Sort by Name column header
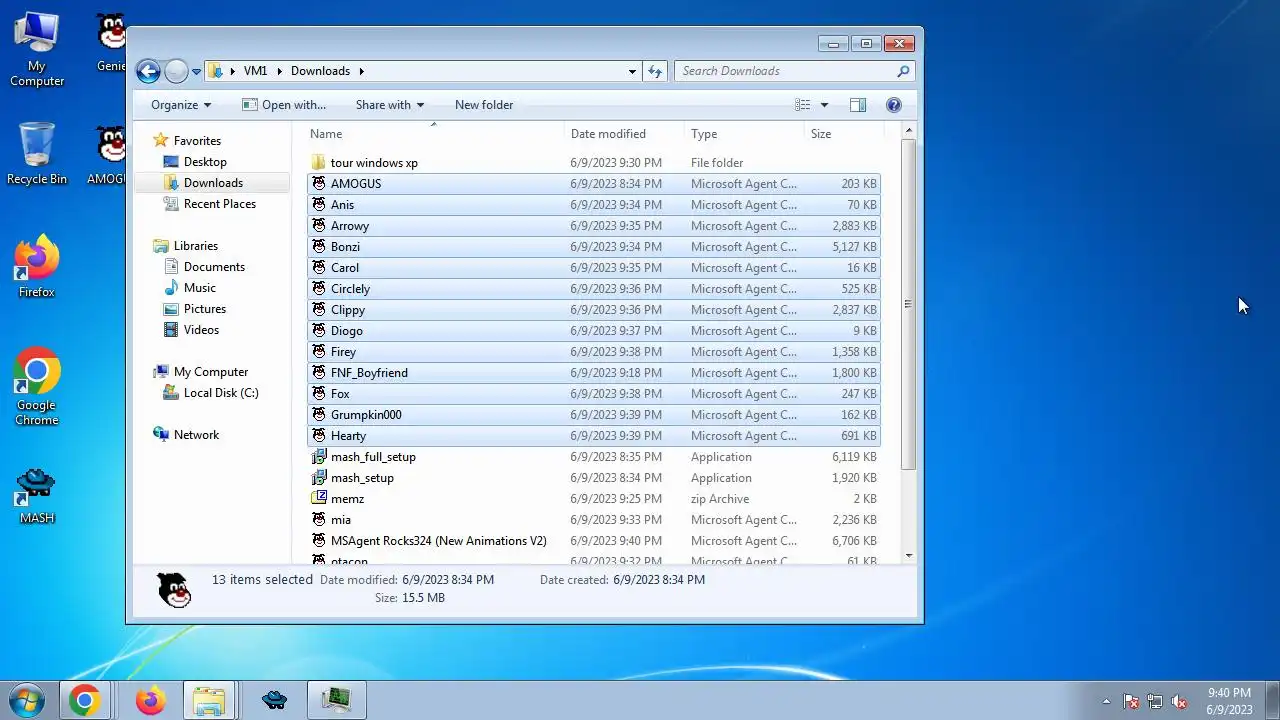This screenshot has width=1280, height=720. click(x=326, y=134)
